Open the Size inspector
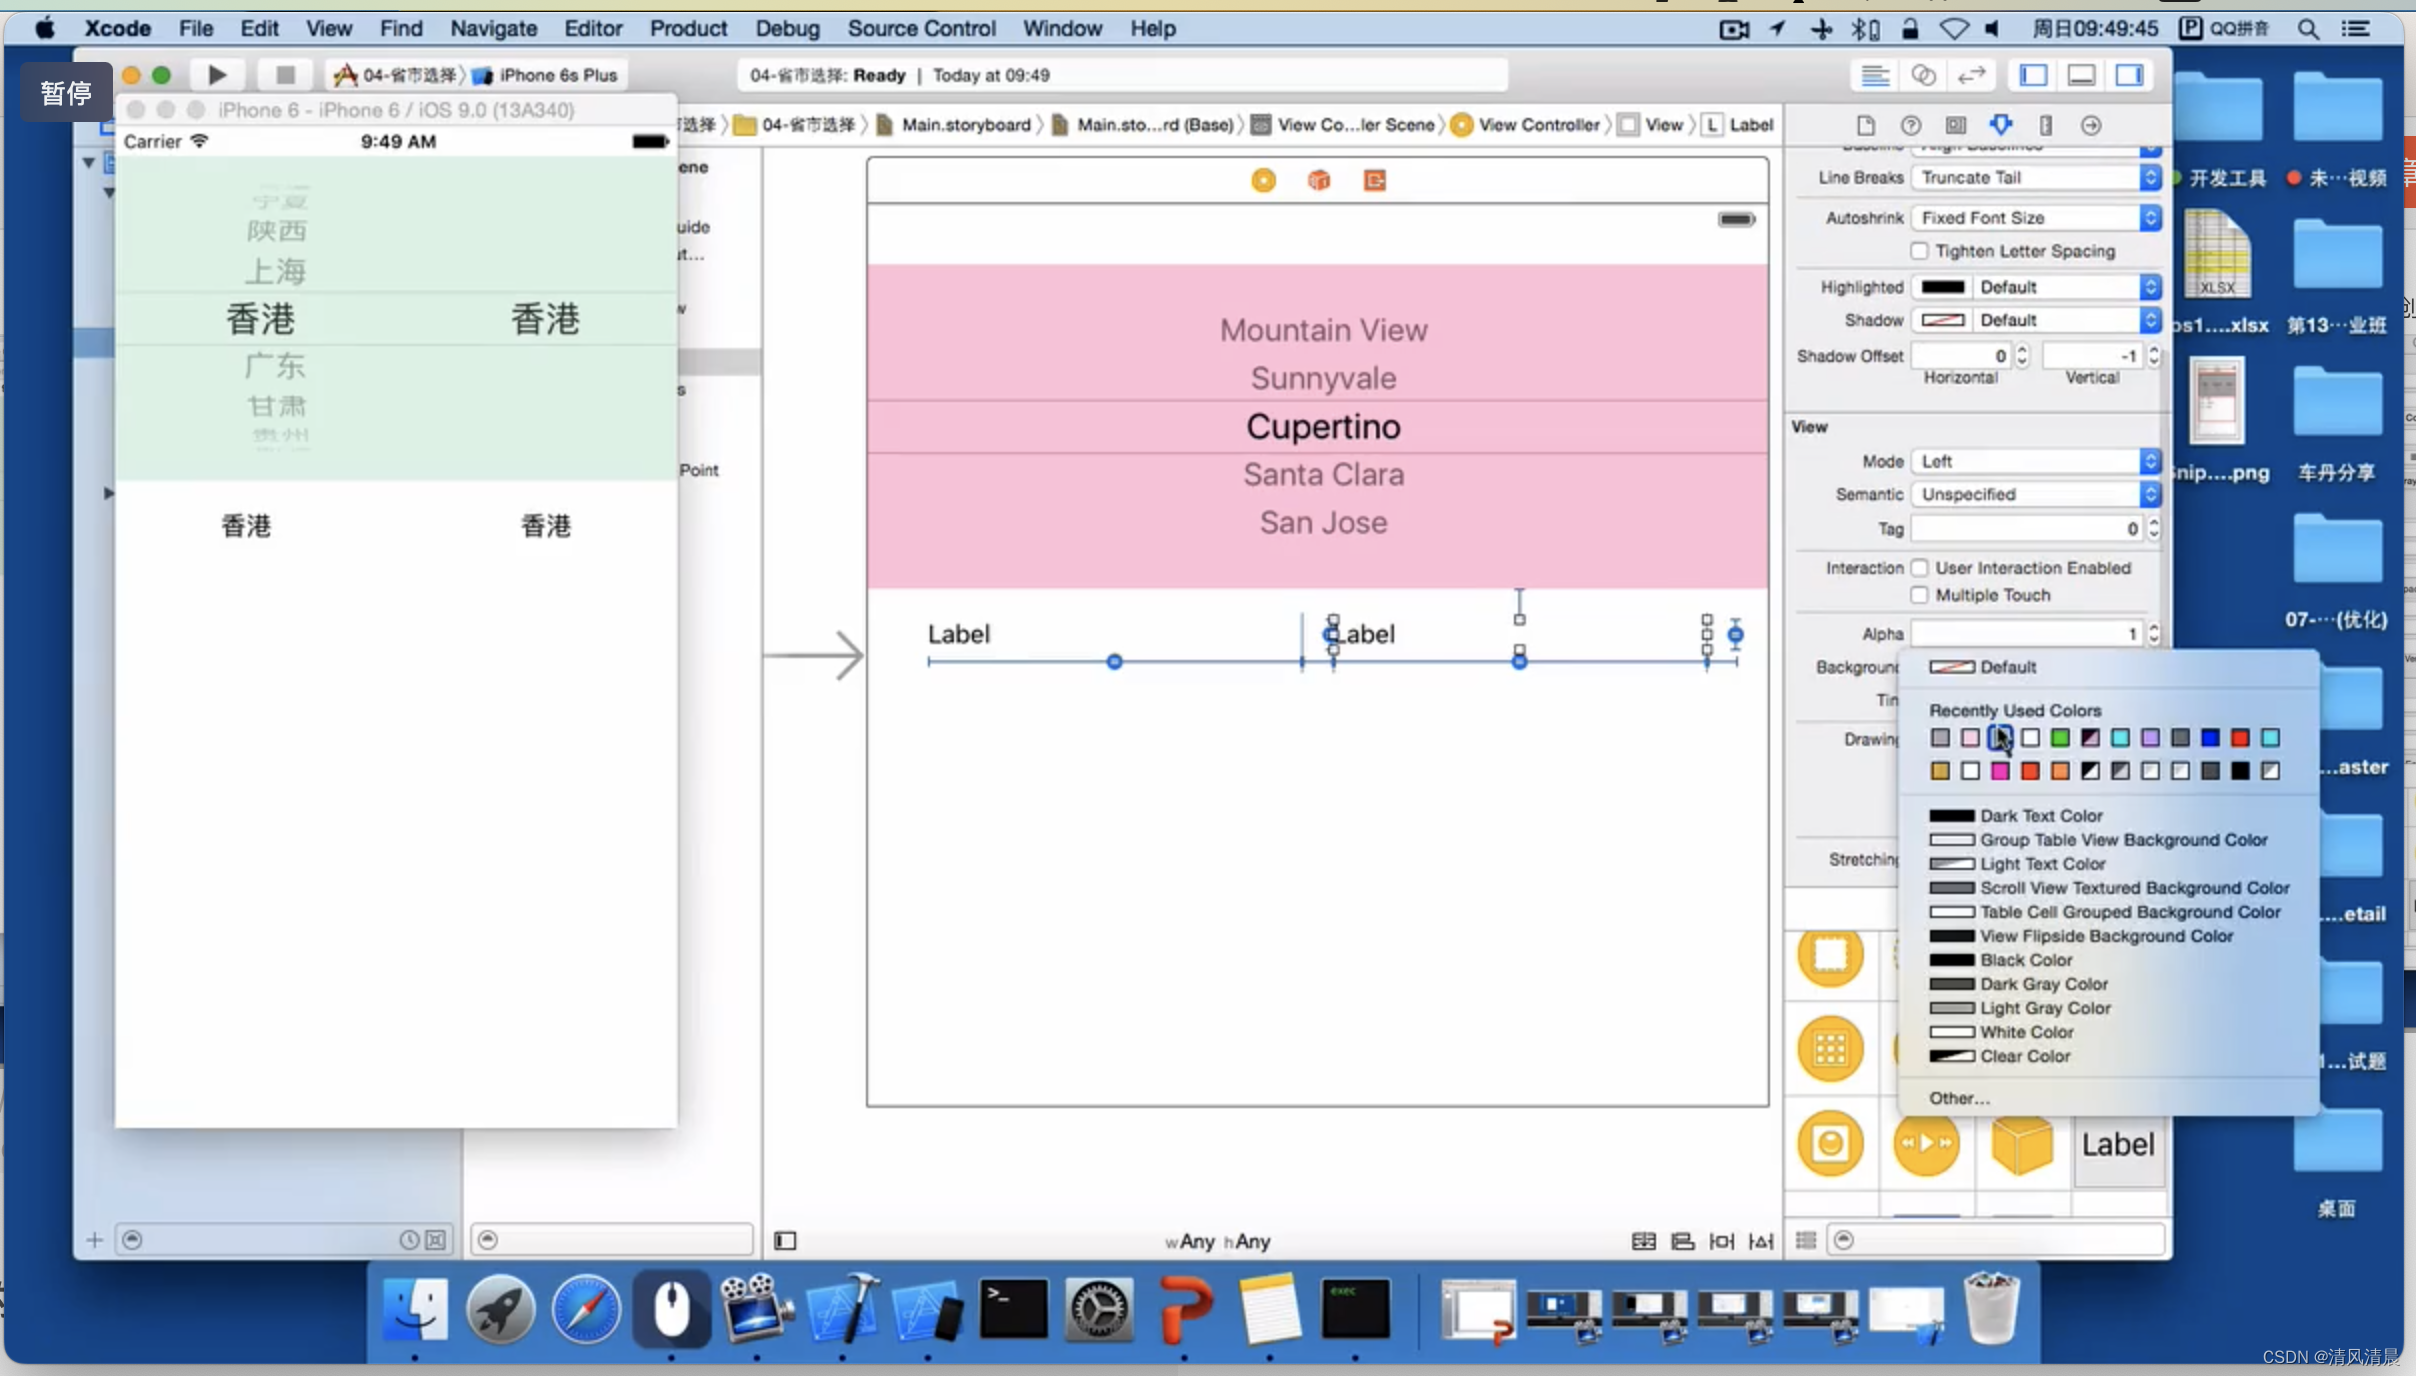The width and height of the screenshot is (2416, 1376). point(2046,125)
